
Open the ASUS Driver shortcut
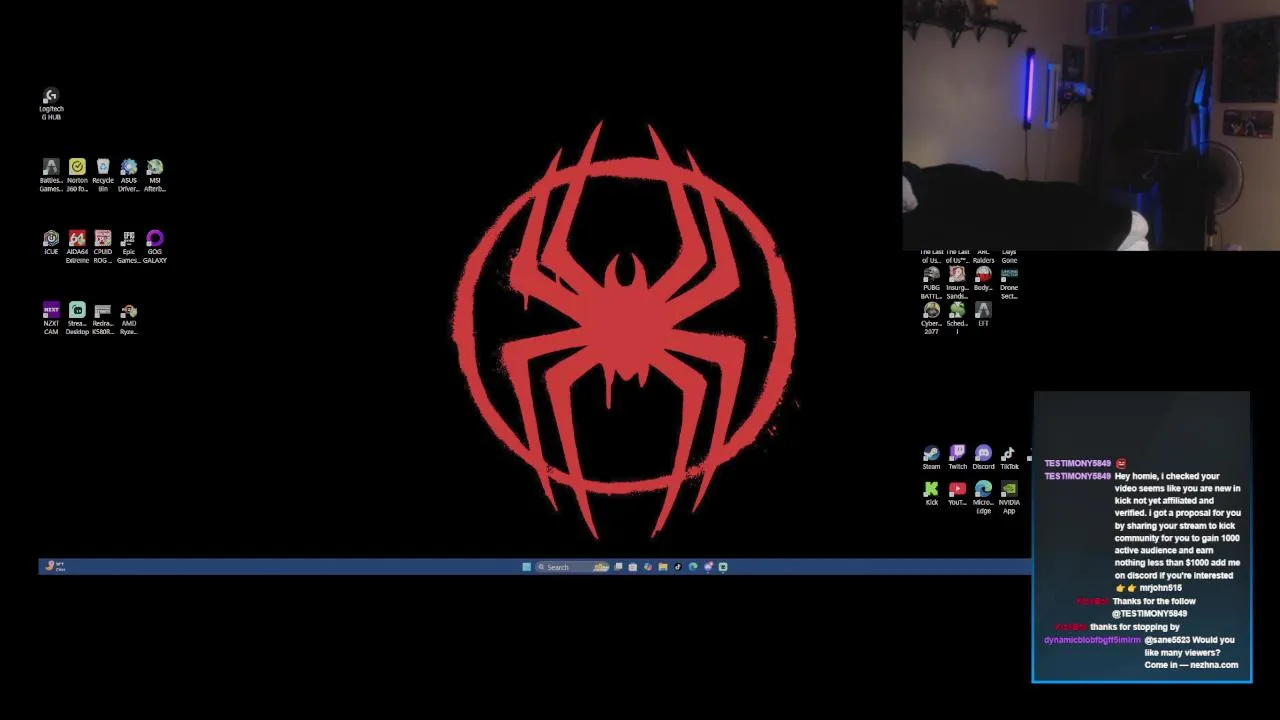pos(129,175)
